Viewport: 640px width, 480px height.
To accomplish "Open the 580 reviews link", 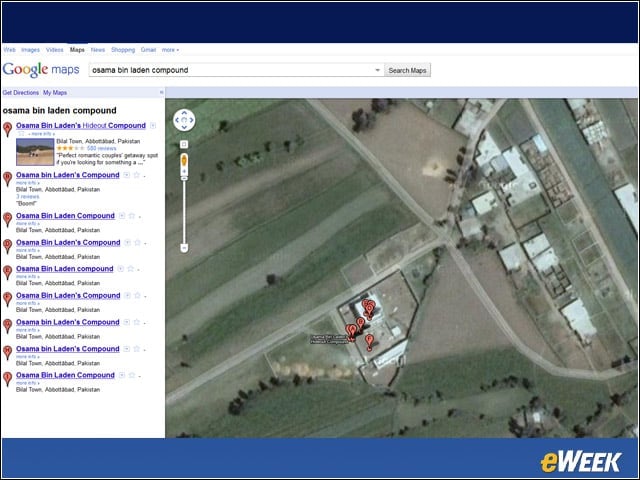I will click(102, 148).
